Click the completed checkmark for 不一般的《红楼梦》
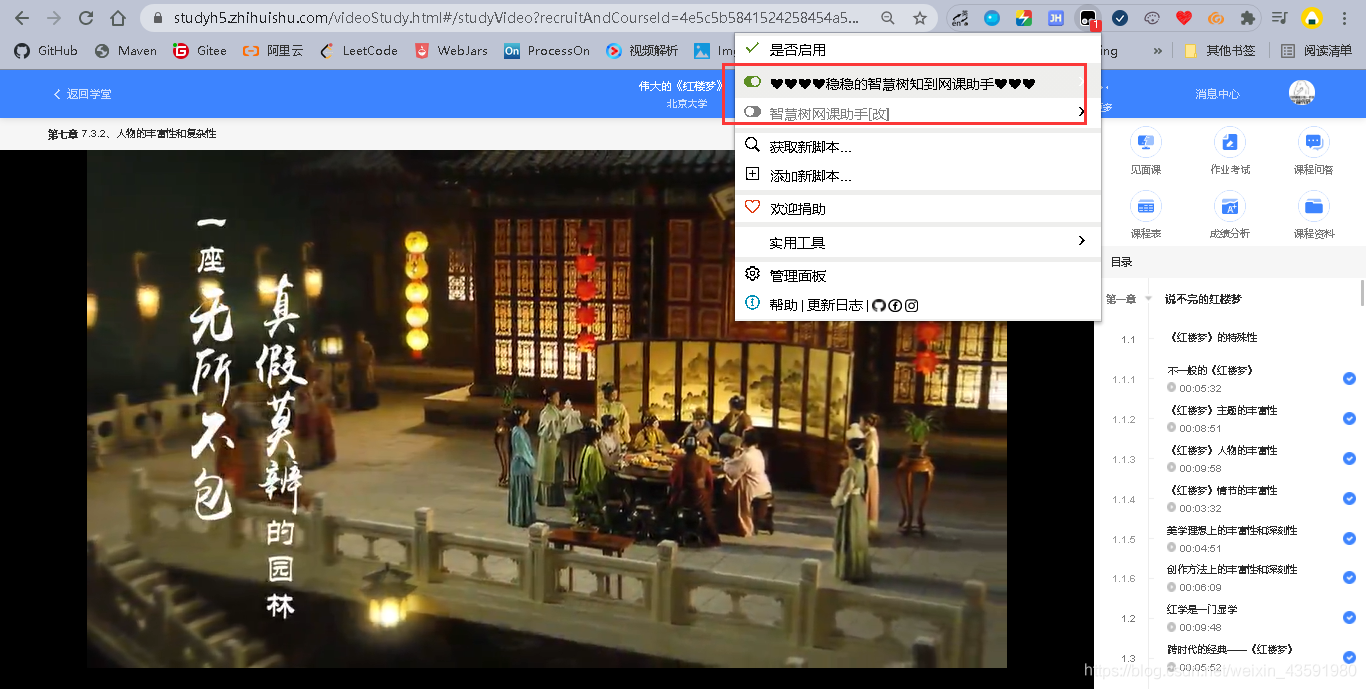The image size is (1366, 689). pos(1349,378)
